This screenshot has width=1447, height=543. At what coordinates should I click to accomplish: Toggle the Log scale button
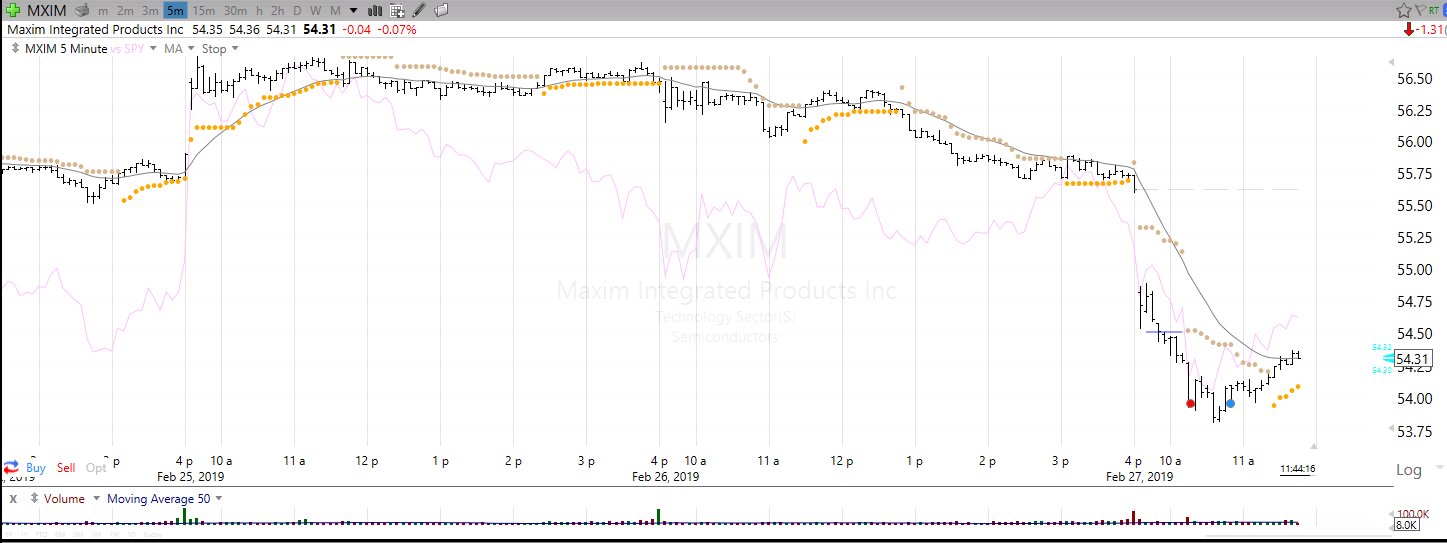tap(1408, 469)
